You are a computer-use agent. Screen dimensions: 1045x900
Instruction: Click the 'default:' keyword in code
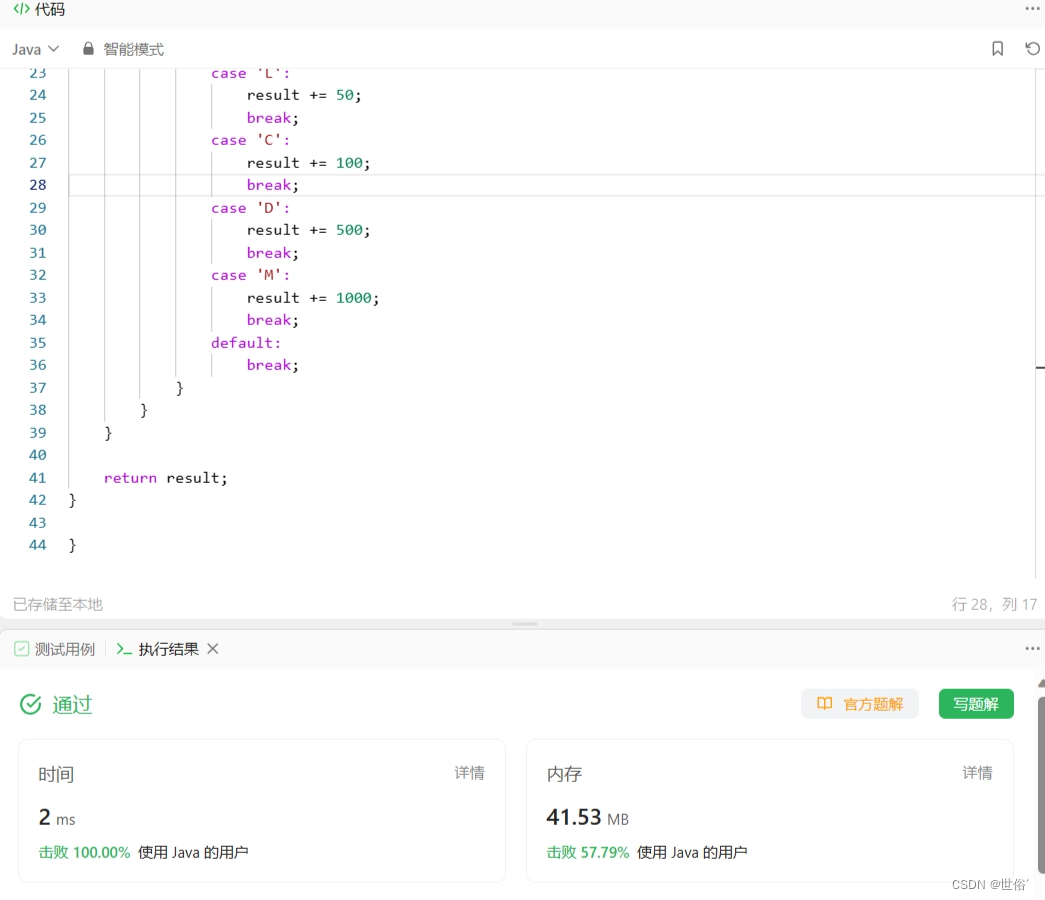[x=246, y=343]
